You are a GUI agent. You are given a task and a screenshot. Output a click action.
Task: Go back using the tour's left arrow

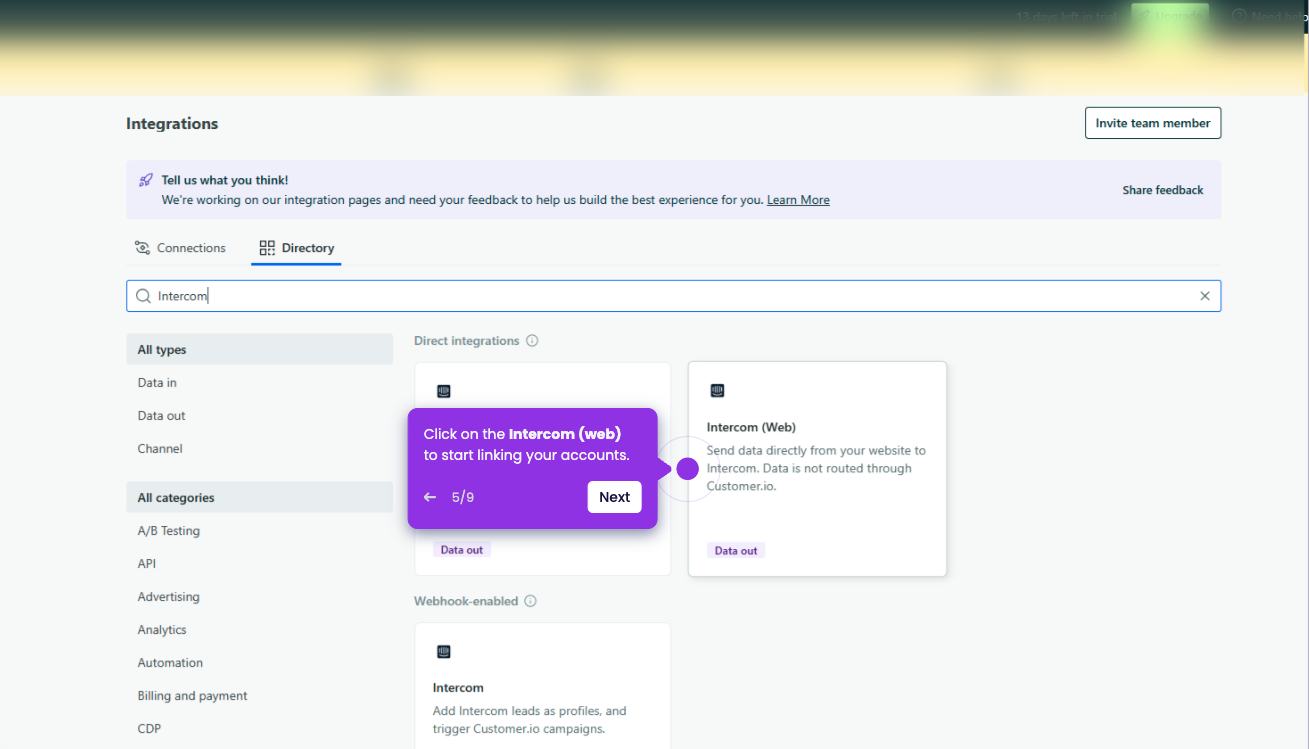pyautogui.click(x=430, y=497)
